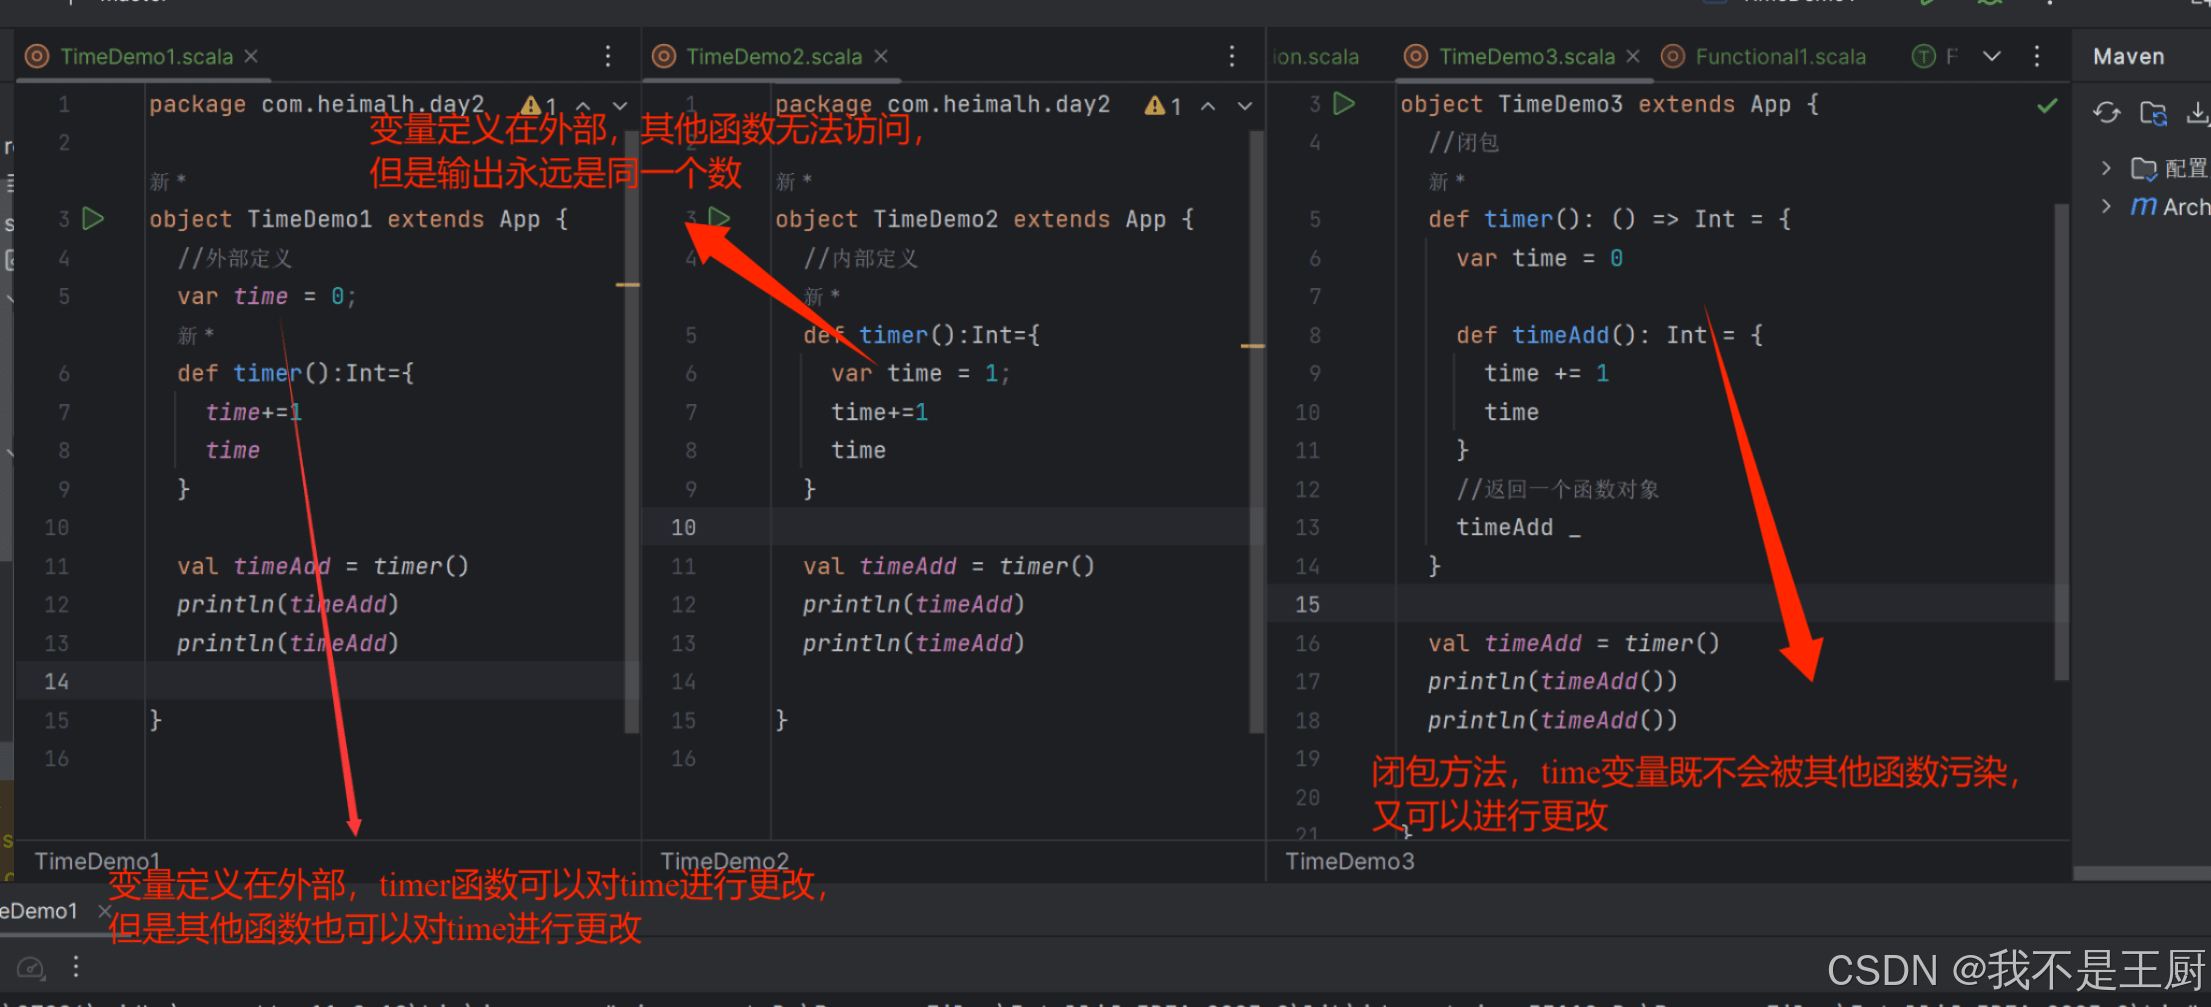Click the Maven download sources icon
Image resolution: width=2211 pixels, height=1007 pixels.
(2197, 113)
